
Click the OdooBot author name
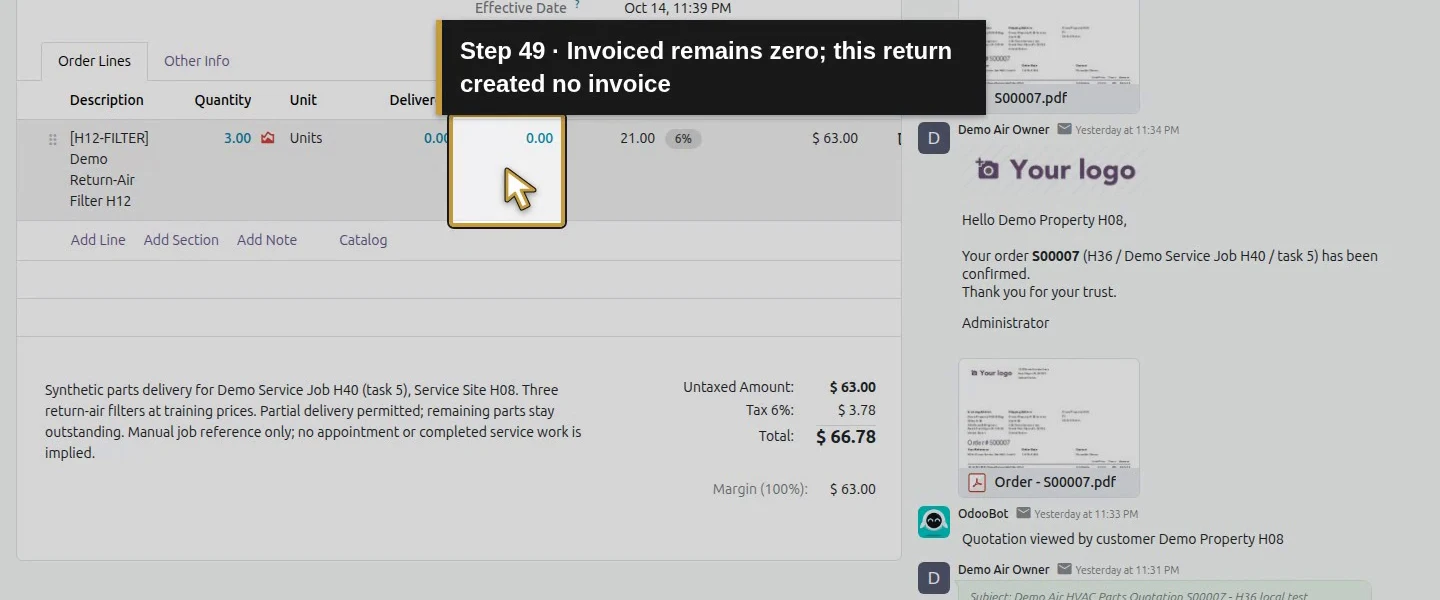tap(983, 513)
